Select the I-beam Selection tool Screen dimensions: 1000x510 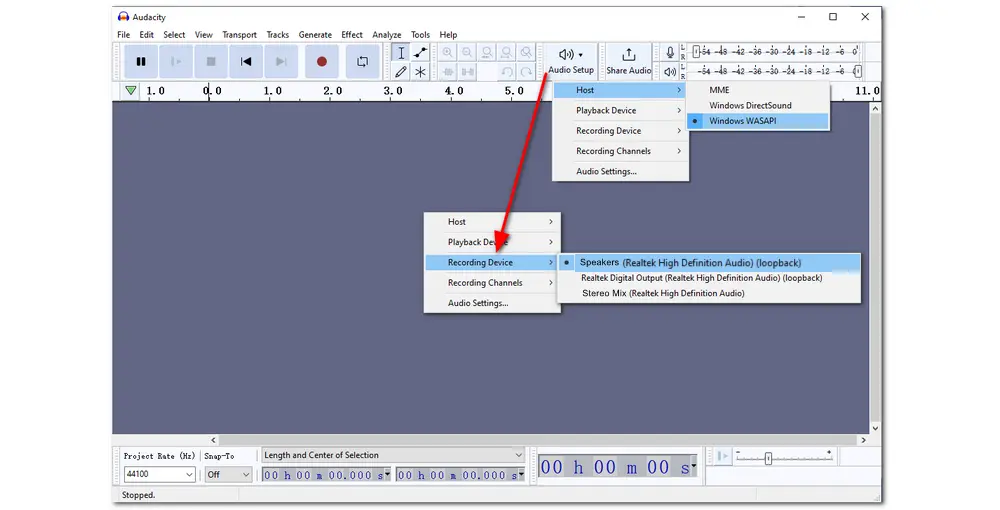[401, 53]
